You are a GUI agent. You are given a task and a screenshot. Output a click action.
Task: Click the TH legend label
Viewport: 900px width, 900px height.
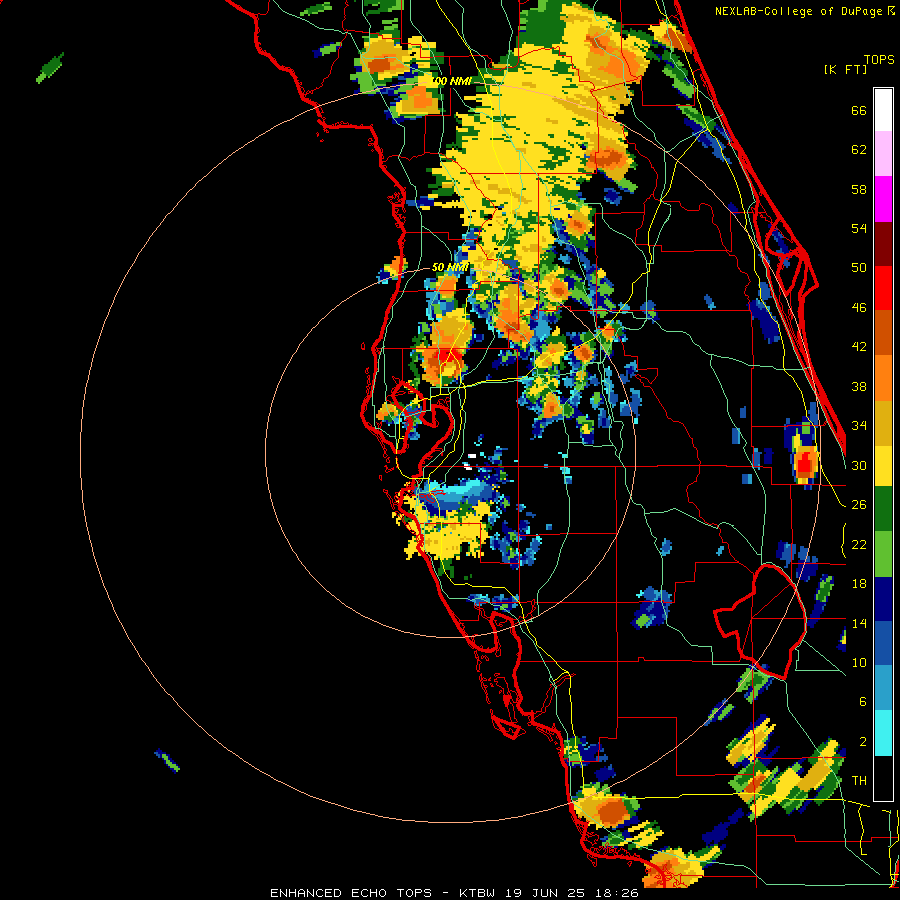(x=859, y=781)
